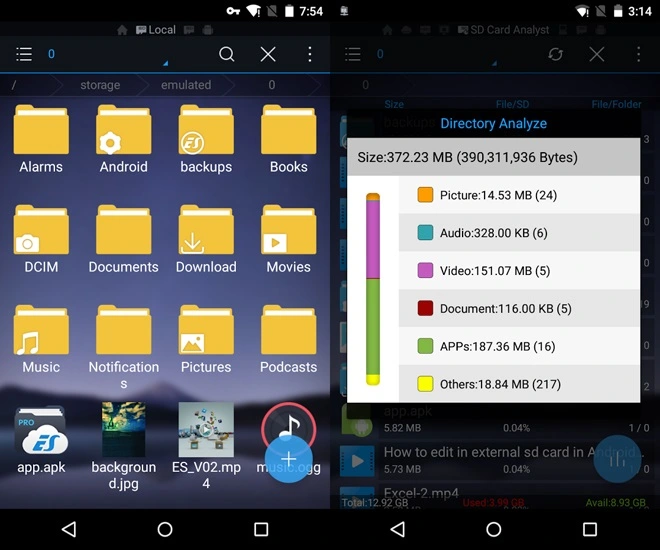Image resolution: width=660 pixels, height=550 pixels.
Task: Open the Podcasts folder
Action: [x=288, y=339]
